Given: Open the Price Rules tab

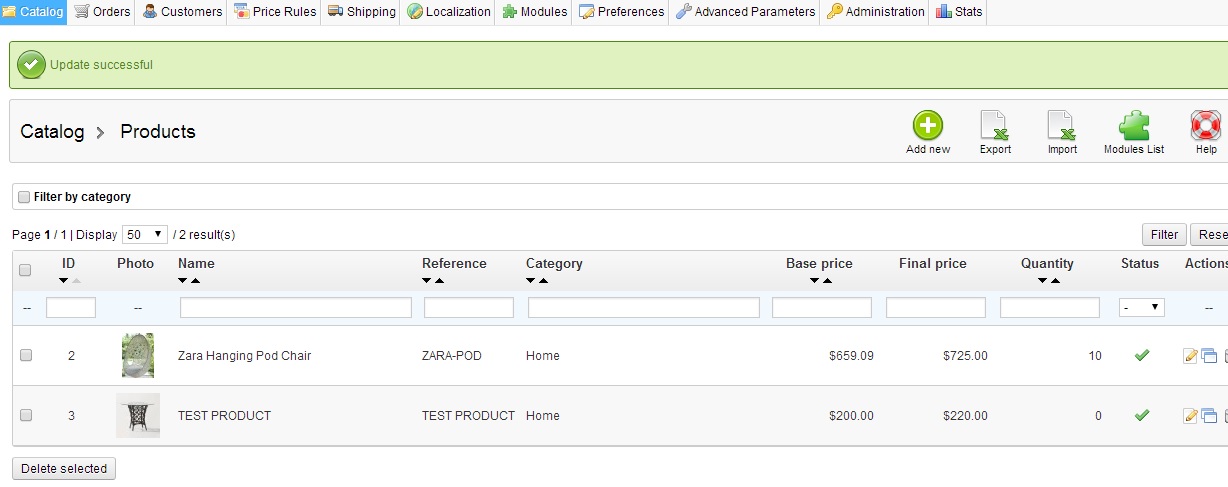Looking at the screenshot, I should 275,12.
